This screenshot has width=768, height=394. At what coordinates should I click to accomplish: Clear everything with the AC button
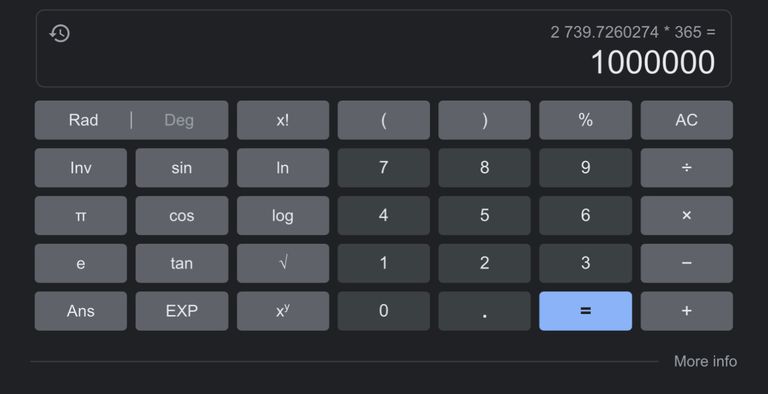point(686,120)
